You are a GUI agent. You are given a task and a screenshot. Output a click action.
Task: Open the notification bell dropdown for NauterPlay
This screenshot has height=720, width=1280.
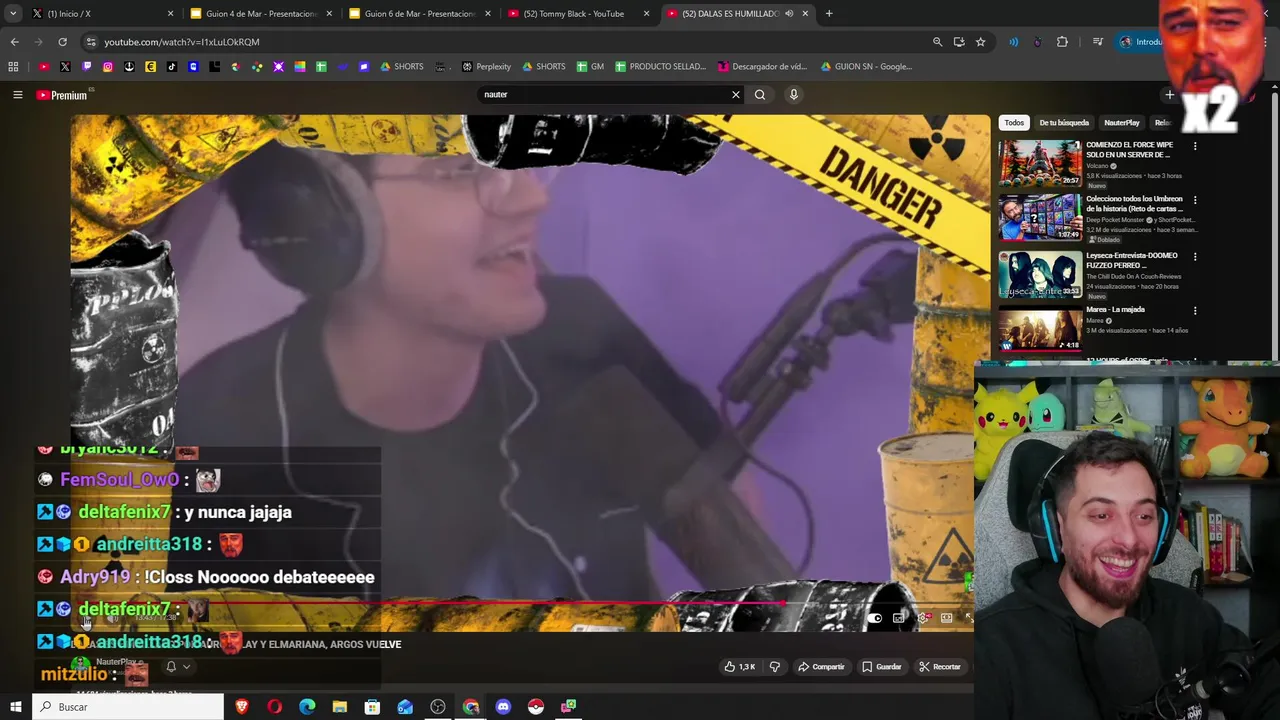pyautogui.click(x=177, y=667)
